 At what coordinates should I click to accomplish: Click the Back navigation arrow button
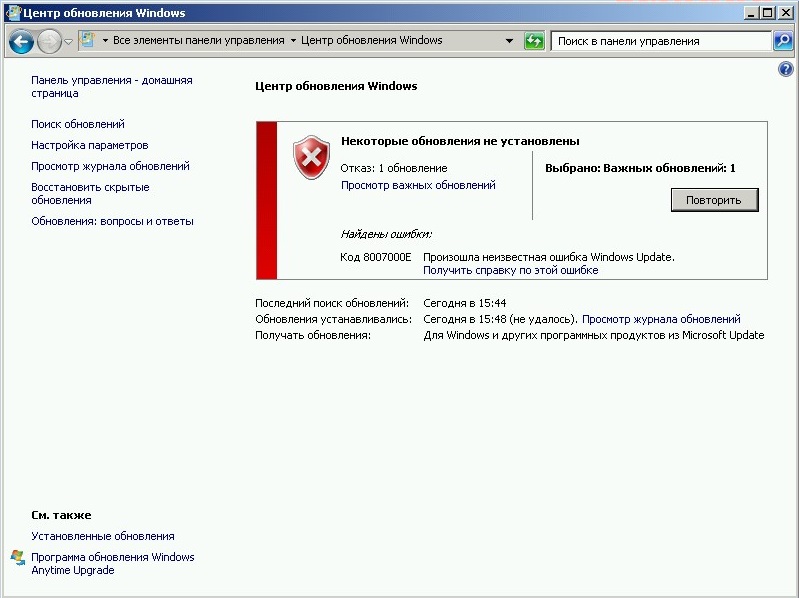point(22,42)
